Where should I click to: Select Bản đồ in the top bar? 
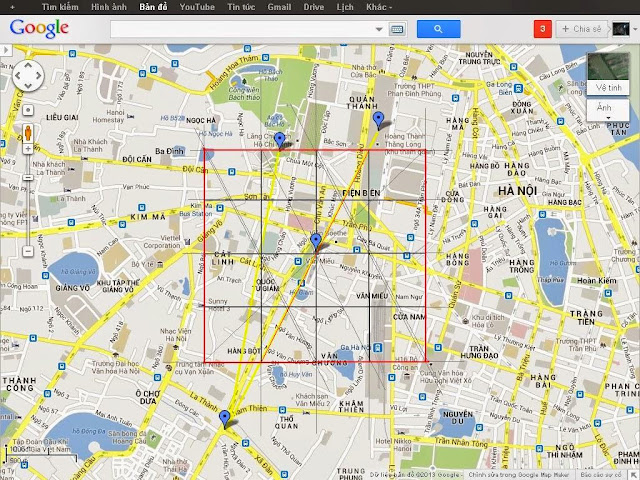click(153, 7)
